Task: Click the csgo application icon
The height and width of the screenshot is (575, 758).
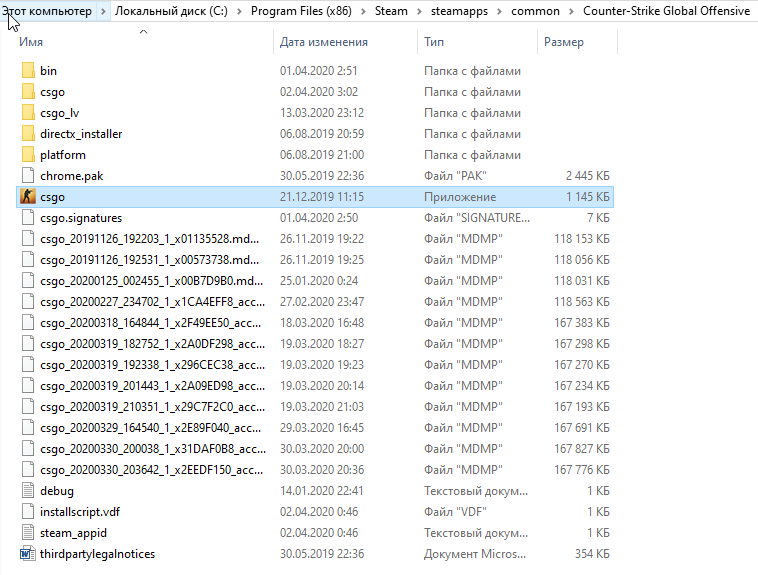Action: click(x=28, y=197)
